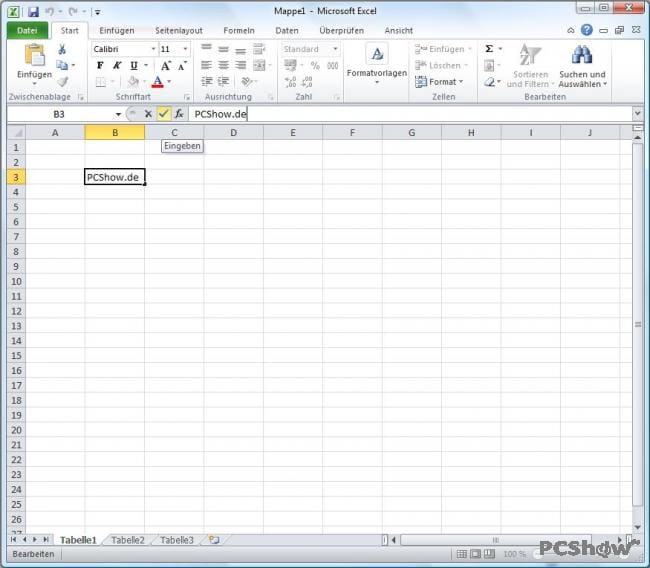Click the text orientation icon
The height and width of the screenshot is (568, 650).
(x=247, y=82)
